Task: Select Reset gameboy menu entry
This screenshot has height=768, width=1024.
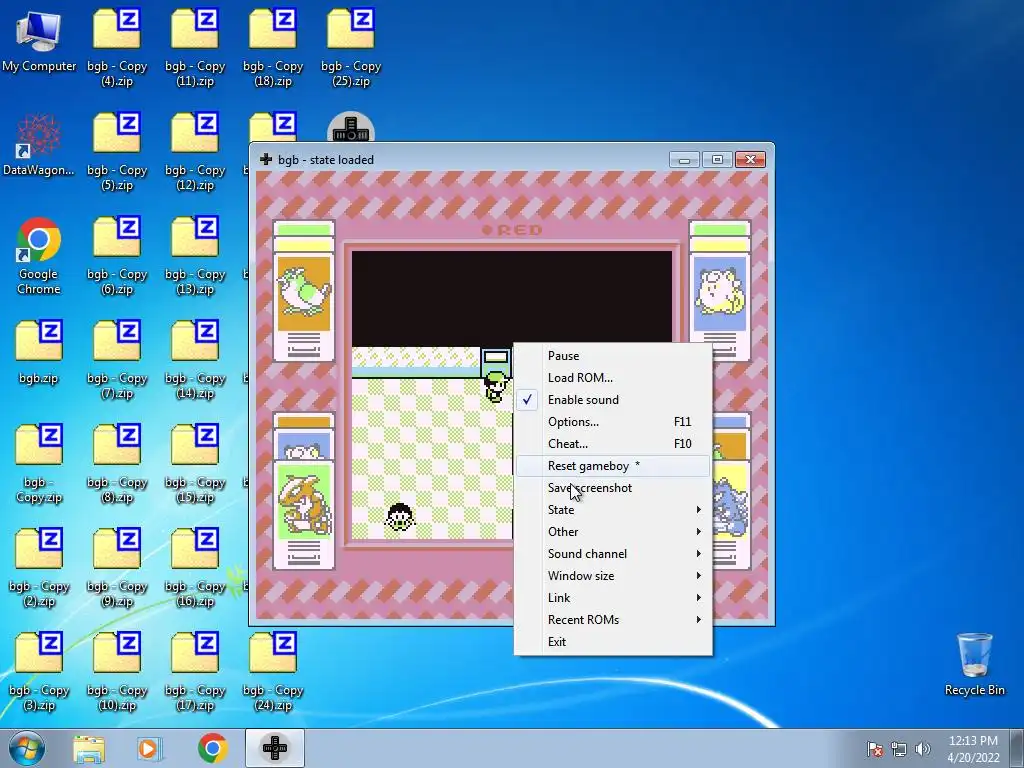Action: point(613,466)
